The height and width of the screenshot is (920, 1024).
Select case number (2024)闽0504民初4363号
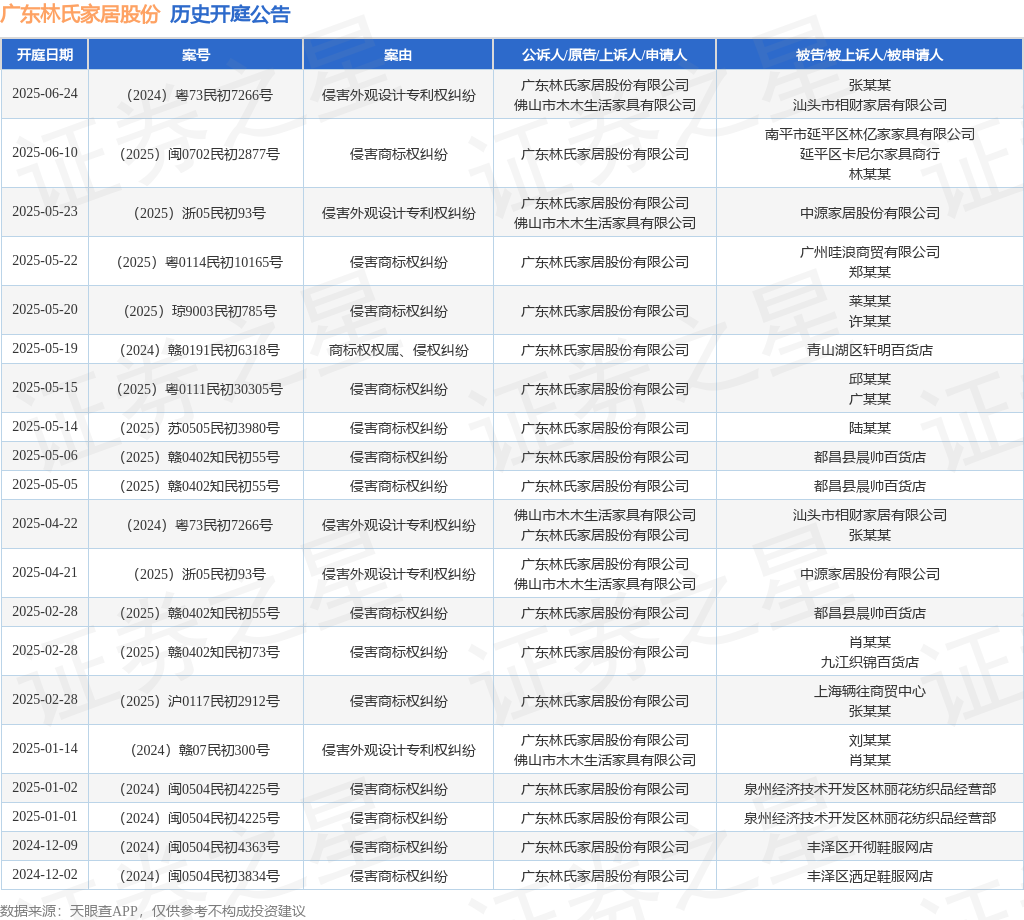(199, 848)
